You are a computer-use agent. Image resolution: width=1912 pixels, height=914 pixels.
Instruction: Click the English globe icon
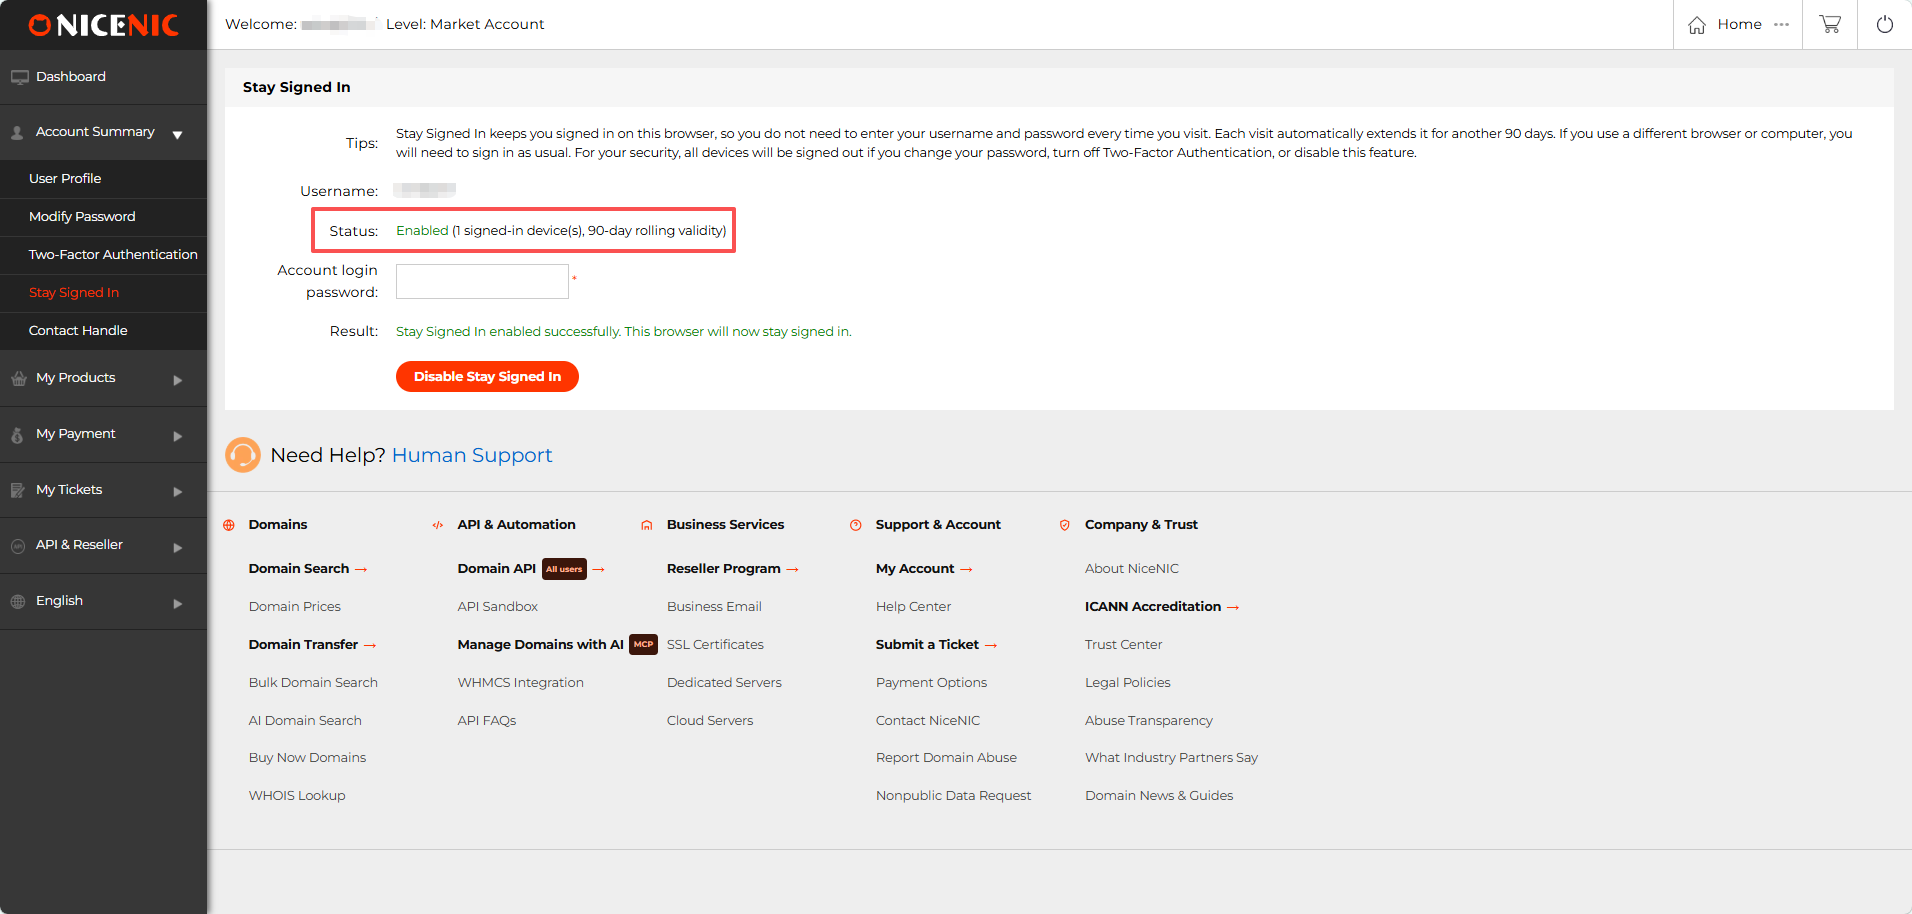[18, 601]
